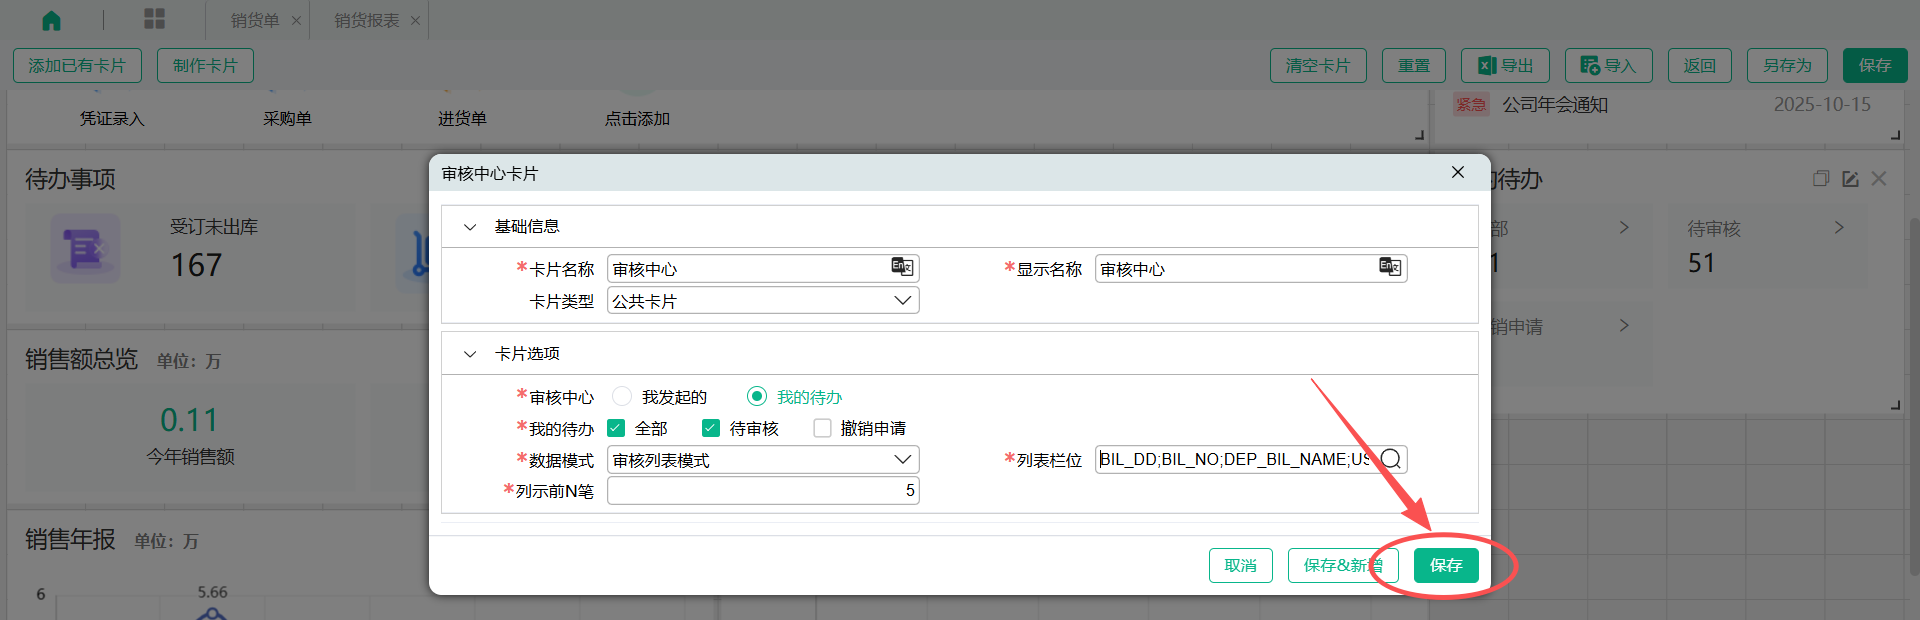Click the 列示前N笔 input field
The width and height of the screenshot is (1920, 620).
coord(762,491)
